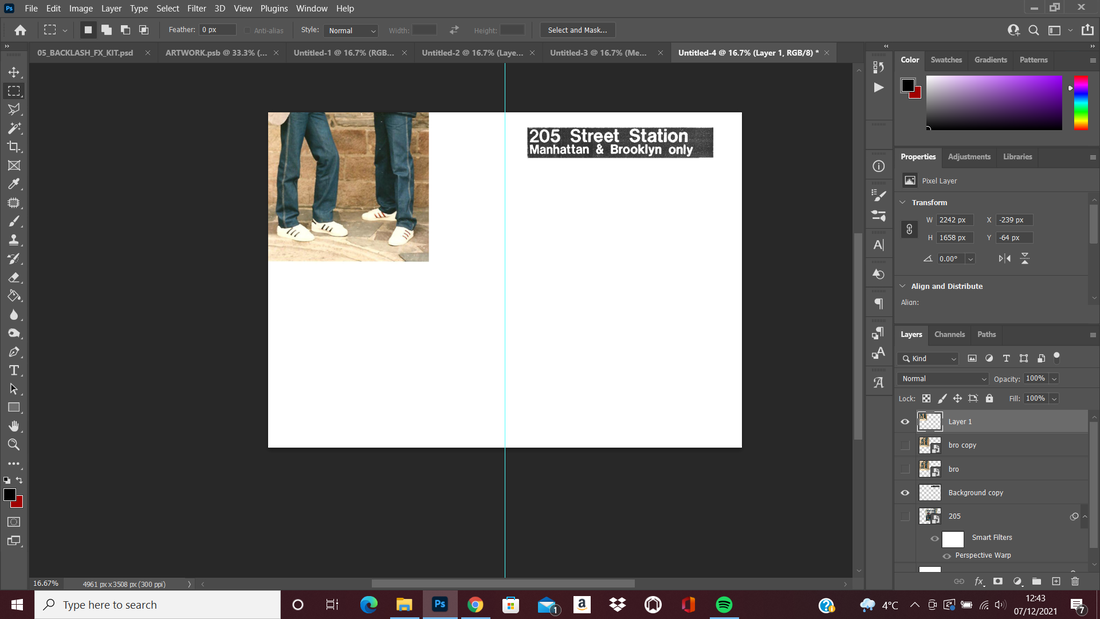Switch to the ARTWORK.psb document tab
The width and height of the screenshot is (1100, 619).
point(216,53)
